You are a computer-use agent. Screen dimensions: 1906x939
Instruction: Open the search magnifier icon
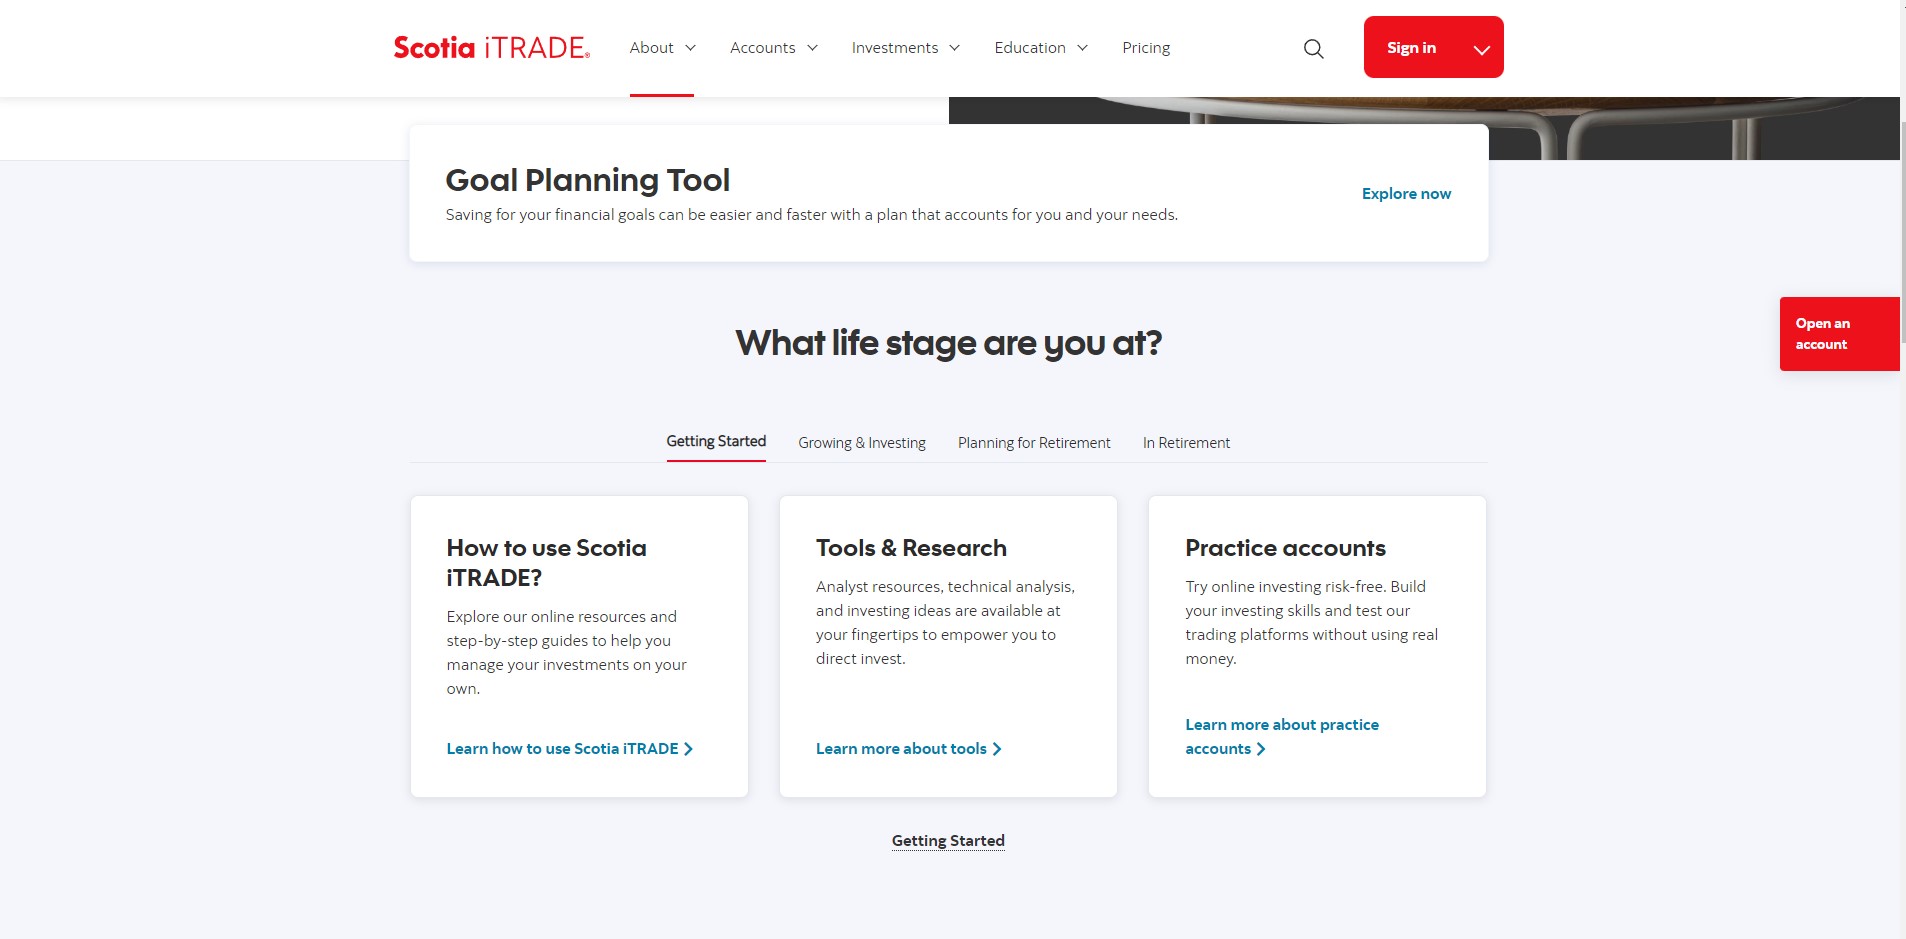point(1314,48)
